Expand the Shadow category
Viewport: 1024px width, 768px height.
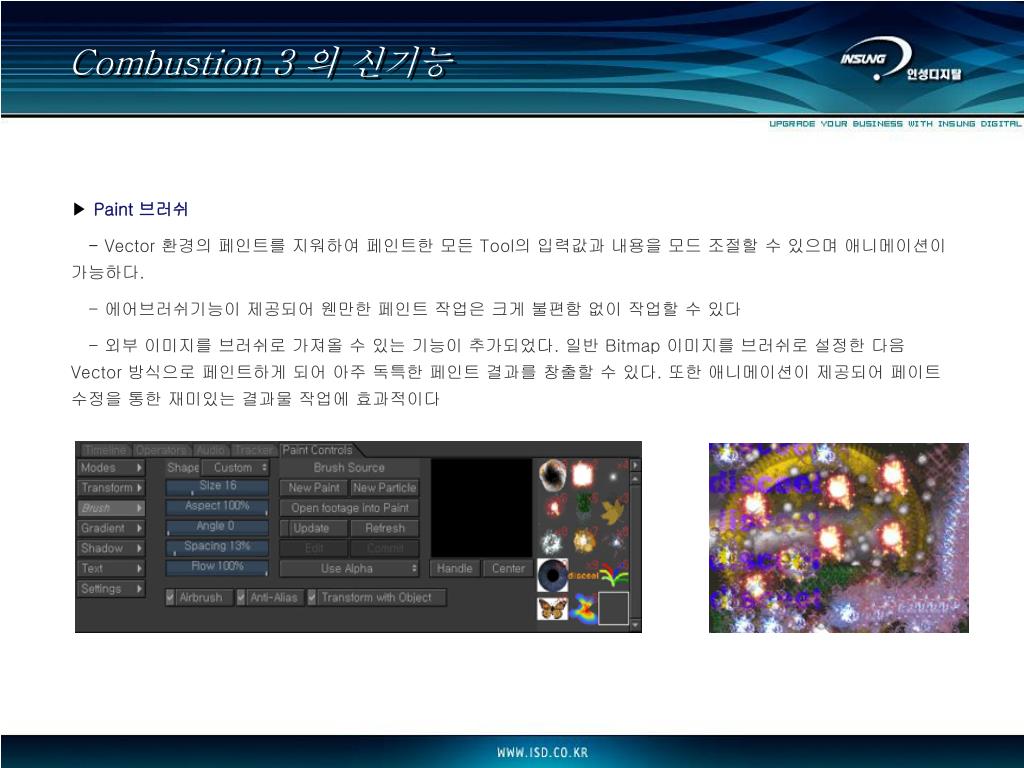point(111,549)
